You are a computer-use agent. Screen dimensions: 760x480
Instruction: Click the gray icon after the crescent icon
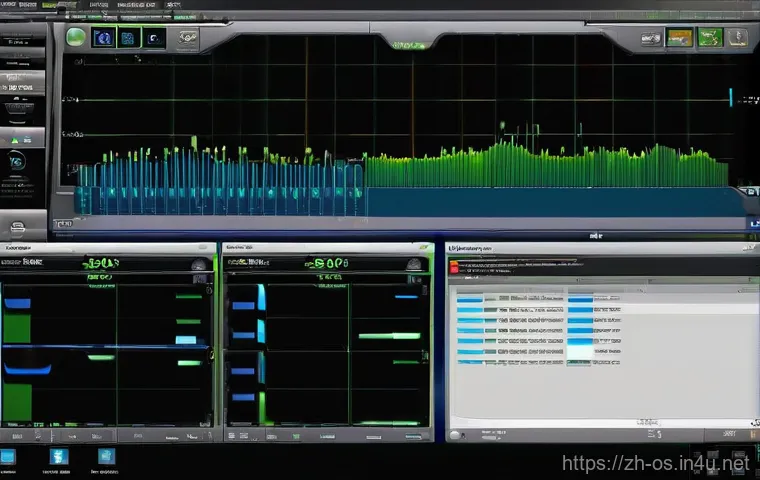[188, 38]
